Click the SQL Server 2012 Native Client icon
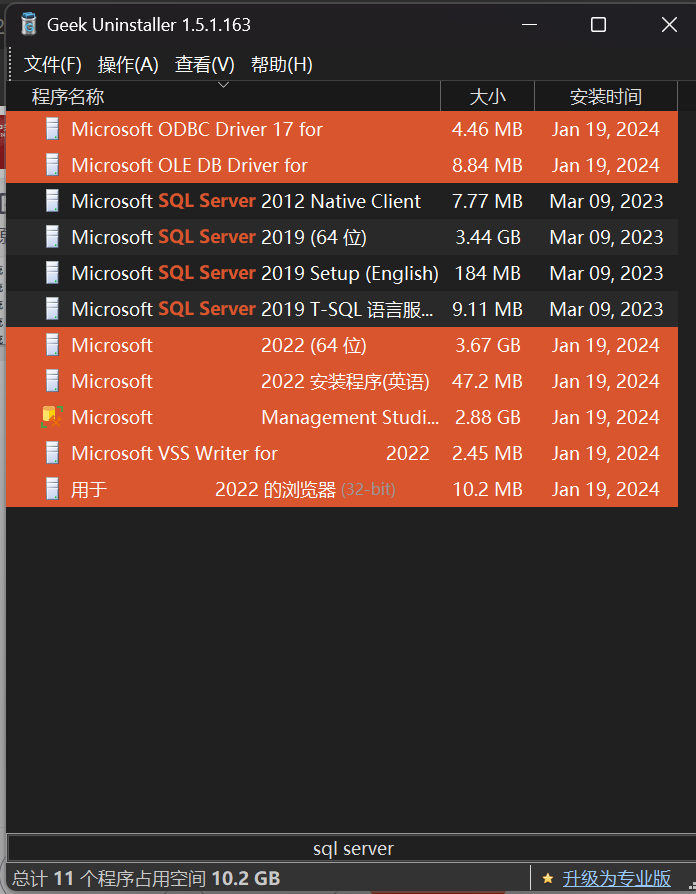Screen dimensions: 696x894 tap(52, 201)
